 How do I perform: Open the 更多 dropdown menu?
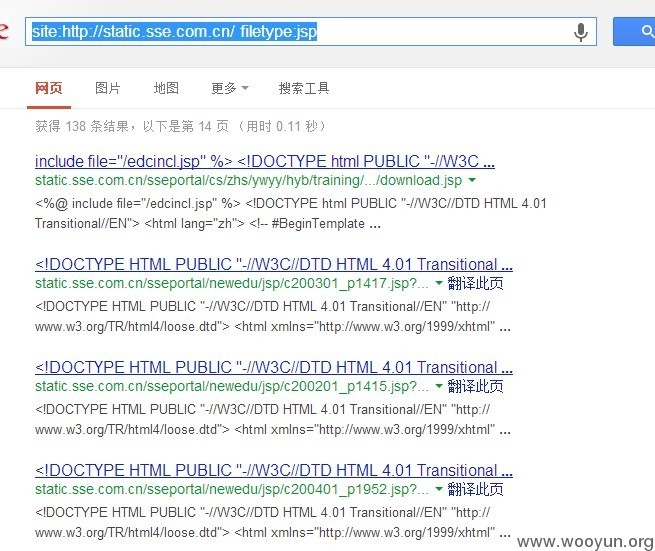pyautogui.click(x=230, y=88)
